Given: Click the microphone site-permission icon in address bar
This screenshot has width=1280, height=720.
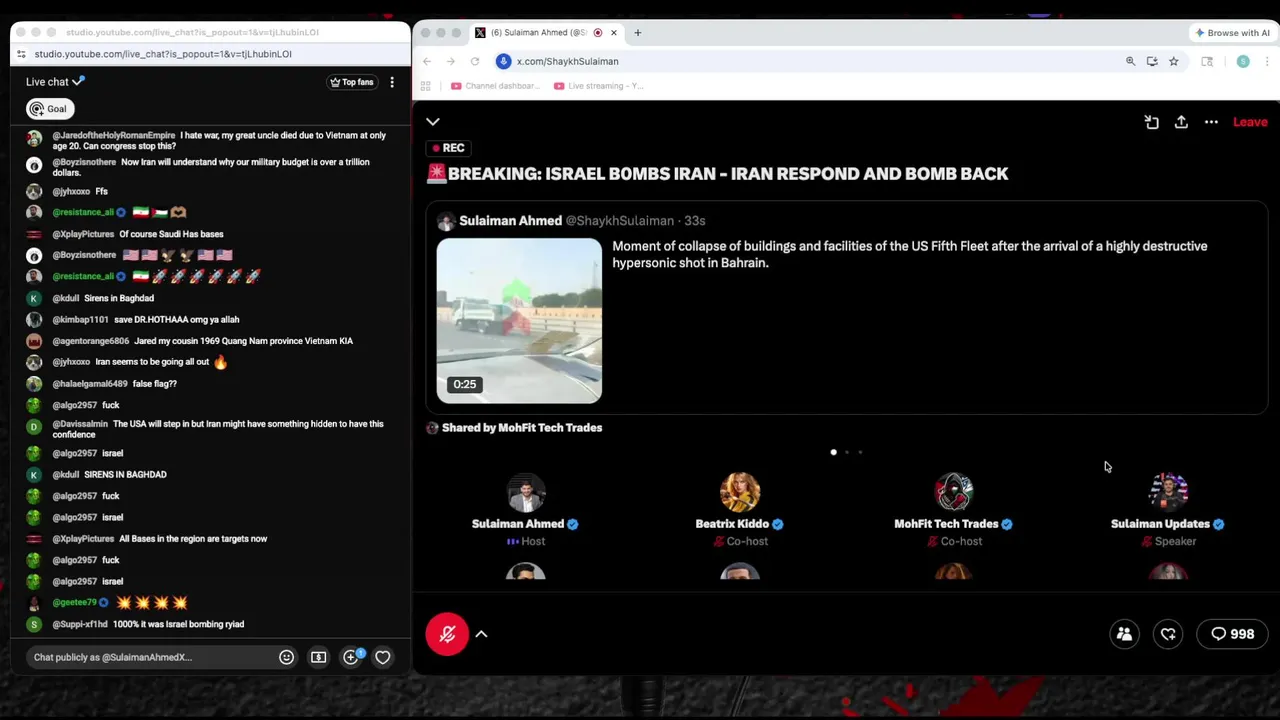Looking at the screenshot, I should point(504,61).
